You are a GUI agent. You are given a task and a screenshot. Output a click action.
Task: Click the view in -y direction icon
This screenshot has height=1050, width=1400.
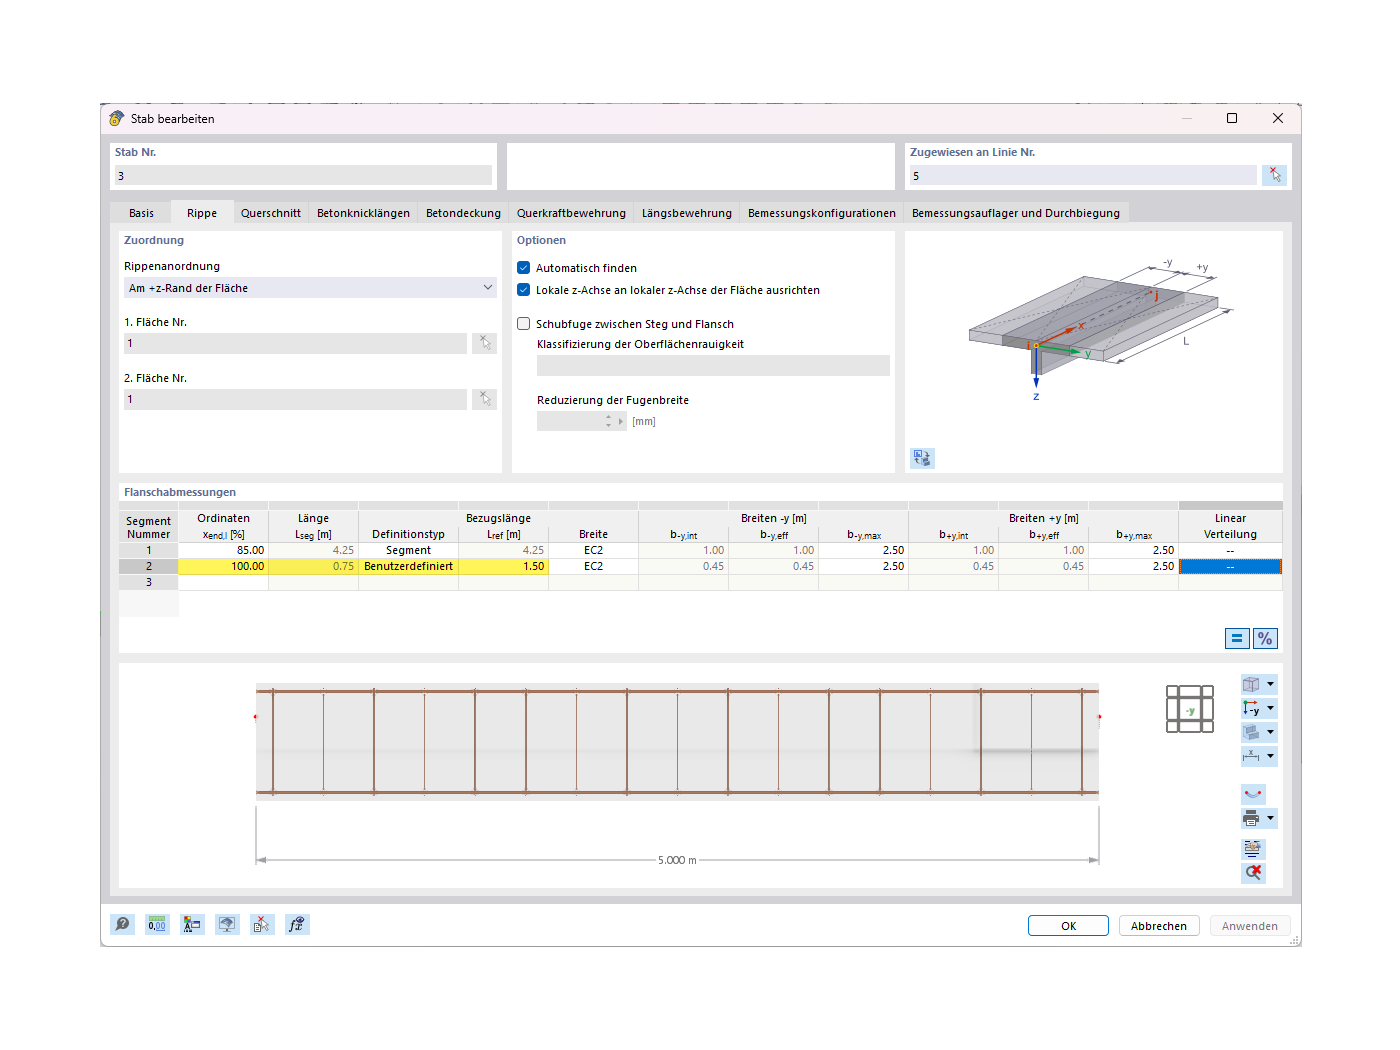1251,708
